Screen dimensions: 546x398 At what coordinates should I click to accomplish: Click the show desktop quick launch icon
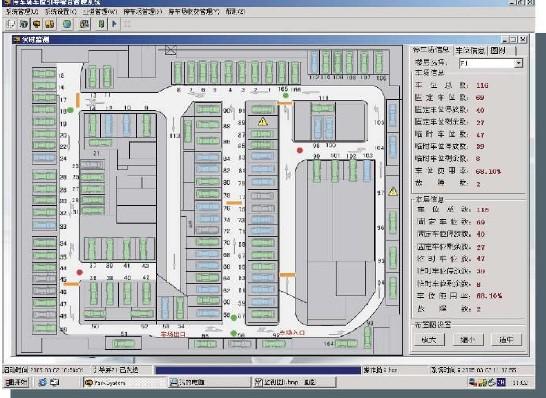coord(55,382)
